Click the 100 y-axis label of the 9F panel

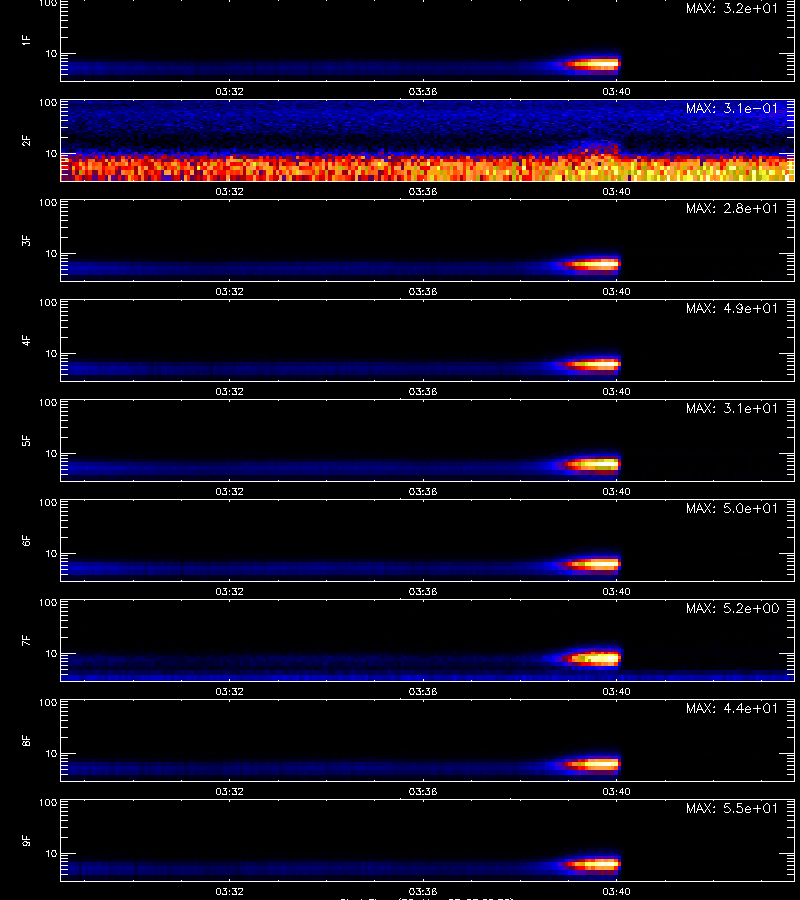[x=48, y=802]
